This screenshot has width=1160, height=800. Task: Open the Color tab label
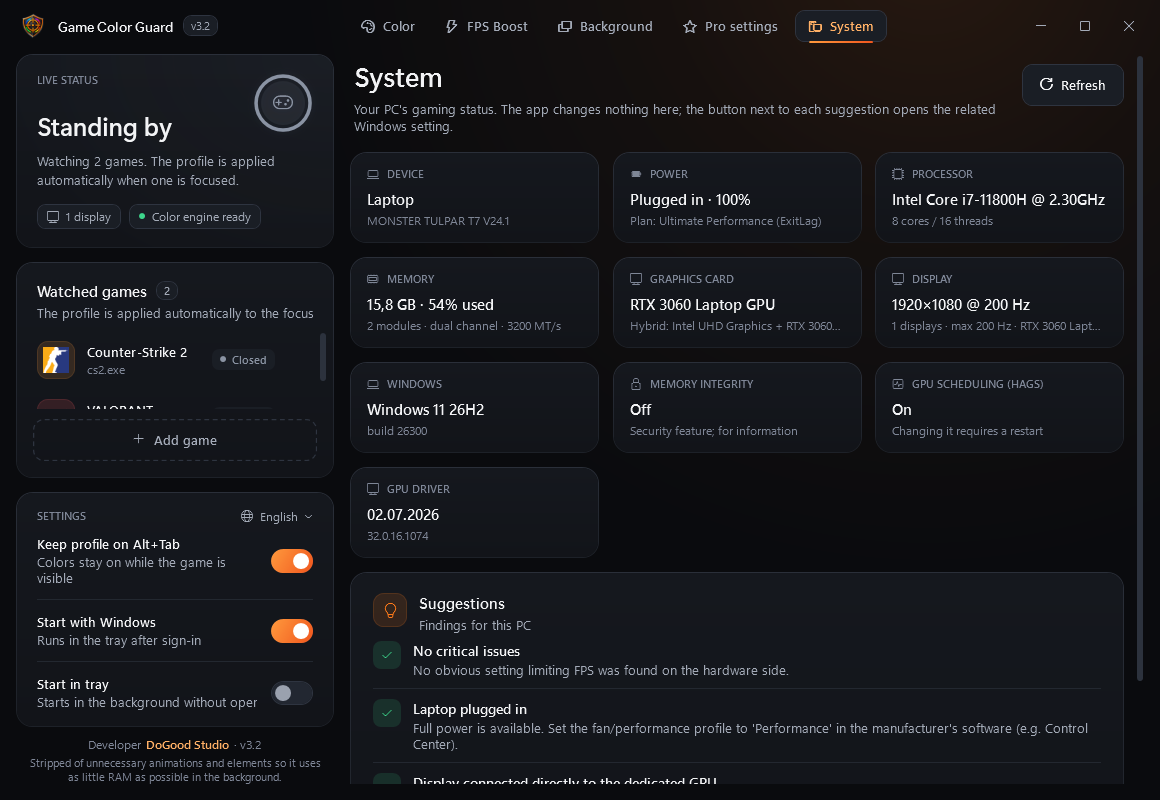399,27
